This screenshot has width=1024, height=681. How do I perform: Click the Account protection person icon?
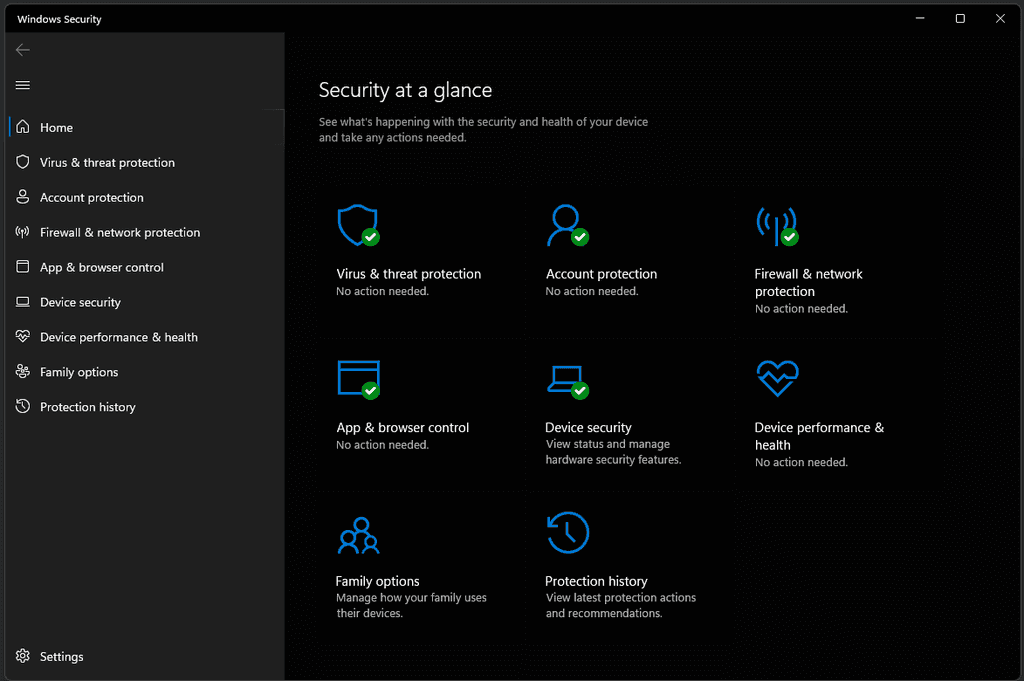567,225
